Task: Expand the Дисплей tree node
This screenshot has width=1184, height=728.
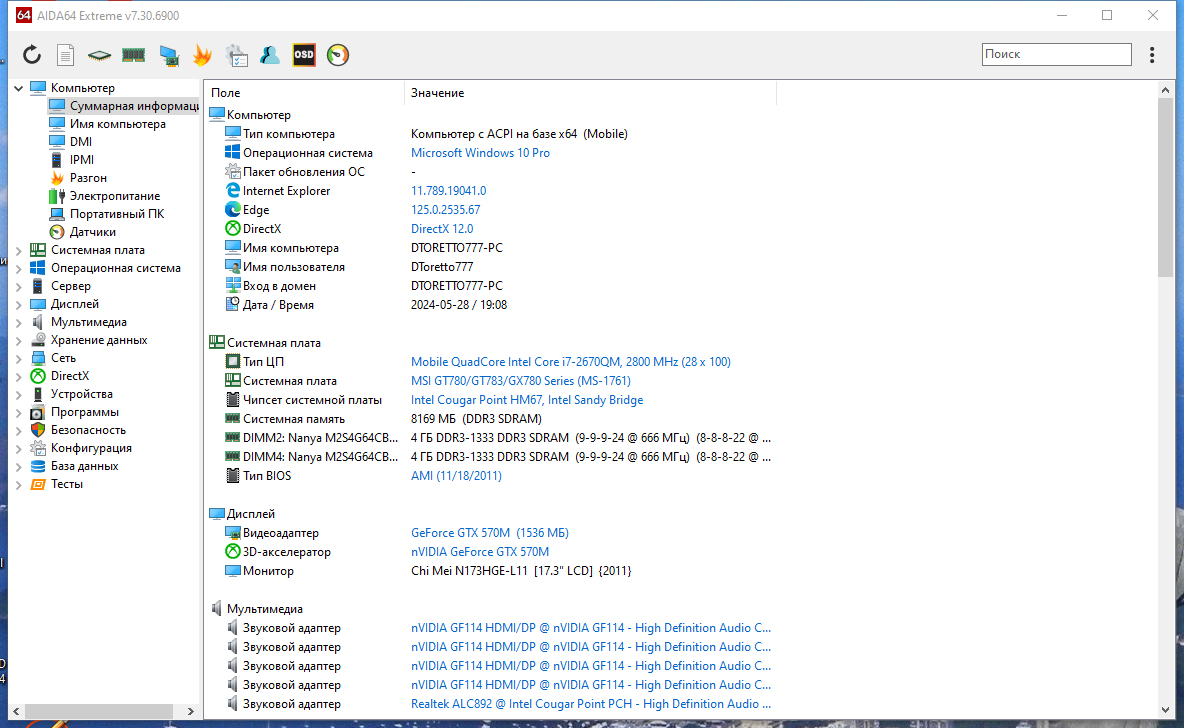Action: (x=19, y=304)
